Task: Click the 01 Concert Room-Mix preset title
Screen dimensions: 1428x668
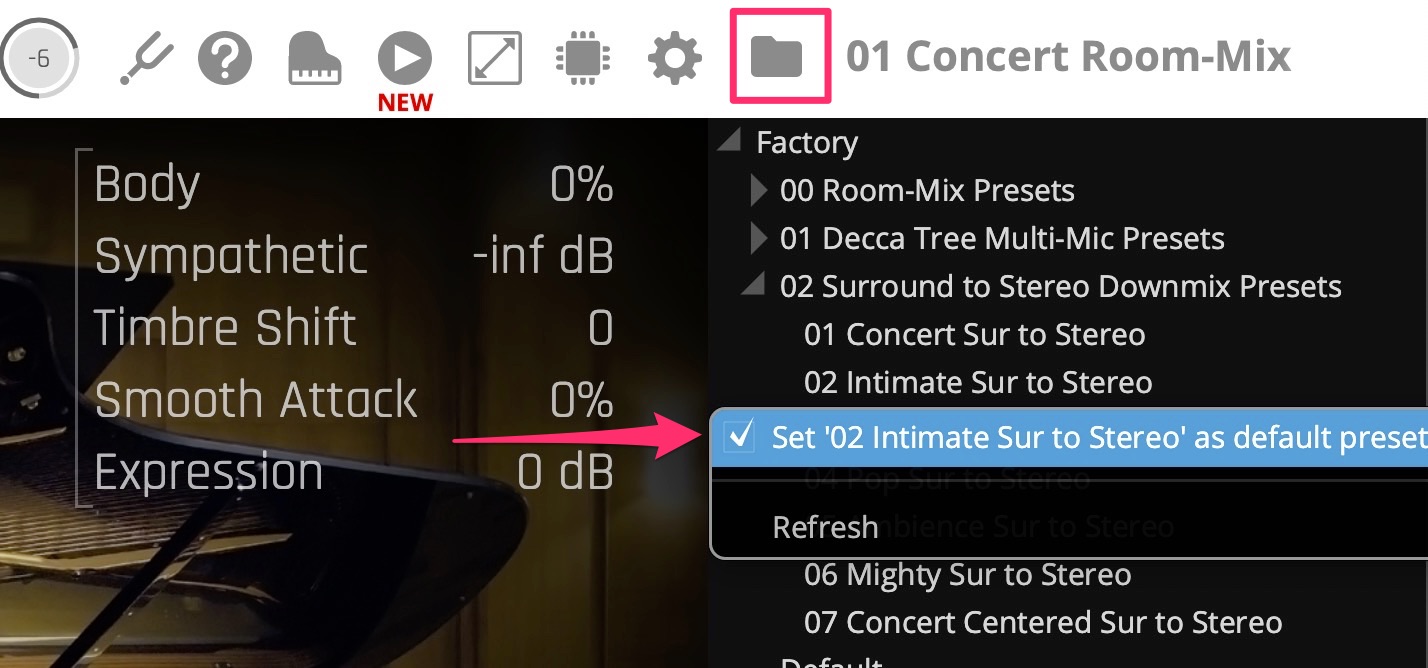Action: point(1068,57)
